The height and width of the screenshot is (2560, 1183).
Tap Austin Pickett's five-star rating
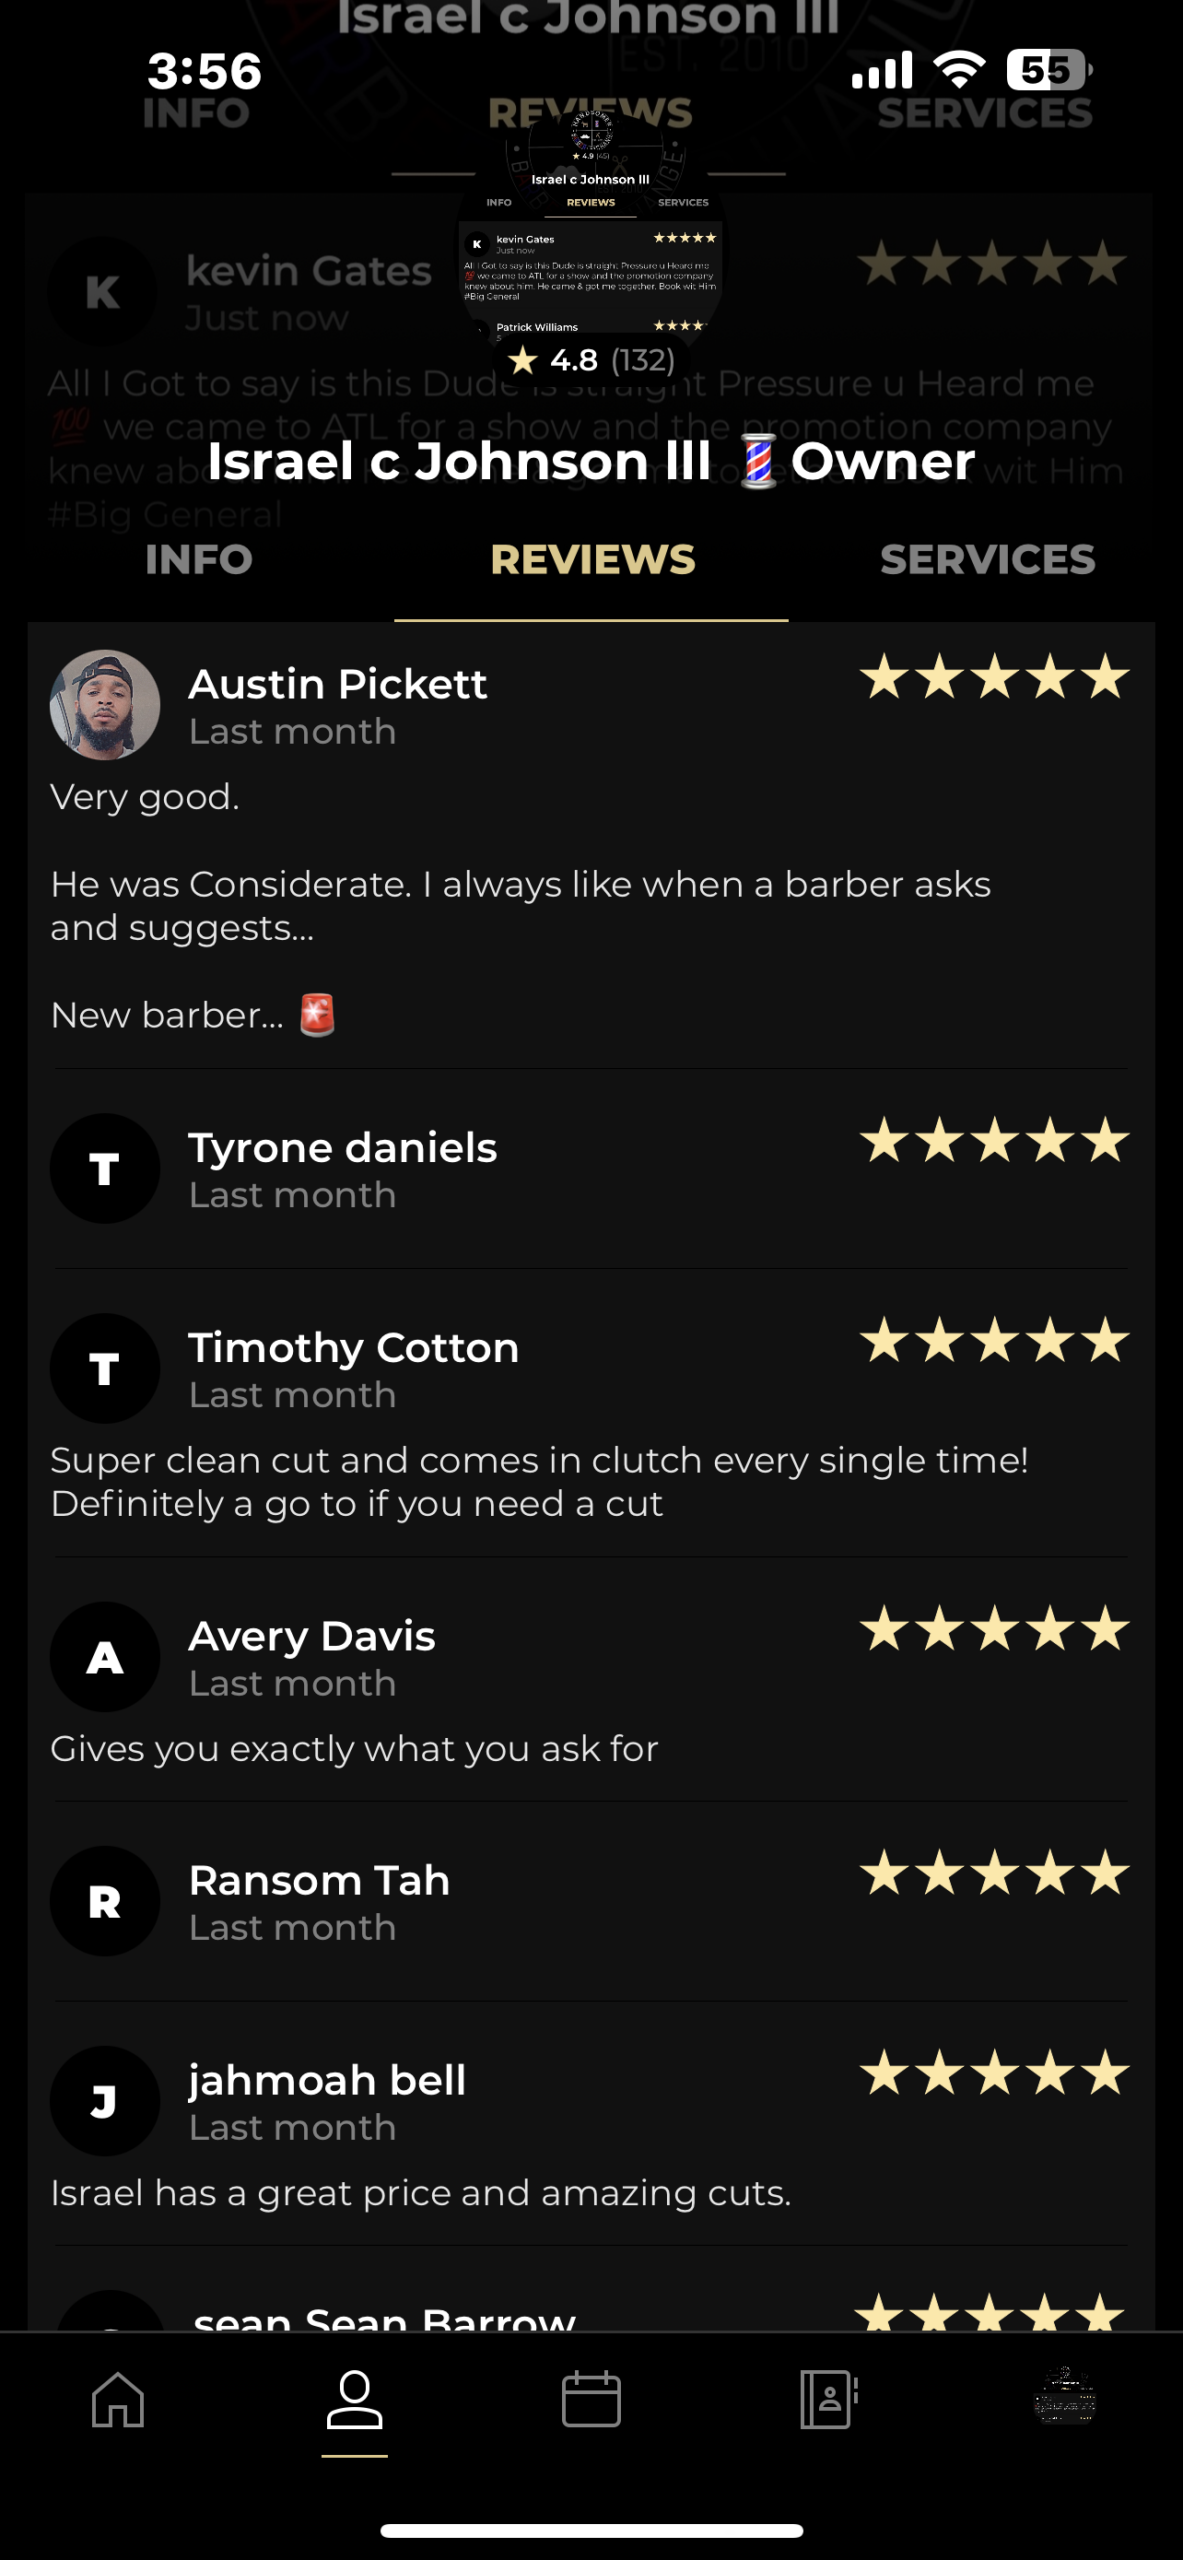click(995, 677)
